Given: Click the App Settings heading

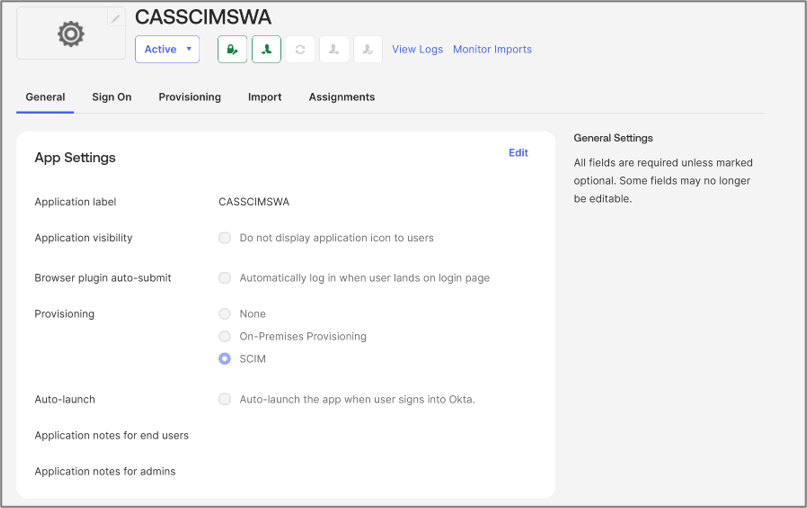Looking at the screenshot, I should click(x=75, y=157).
